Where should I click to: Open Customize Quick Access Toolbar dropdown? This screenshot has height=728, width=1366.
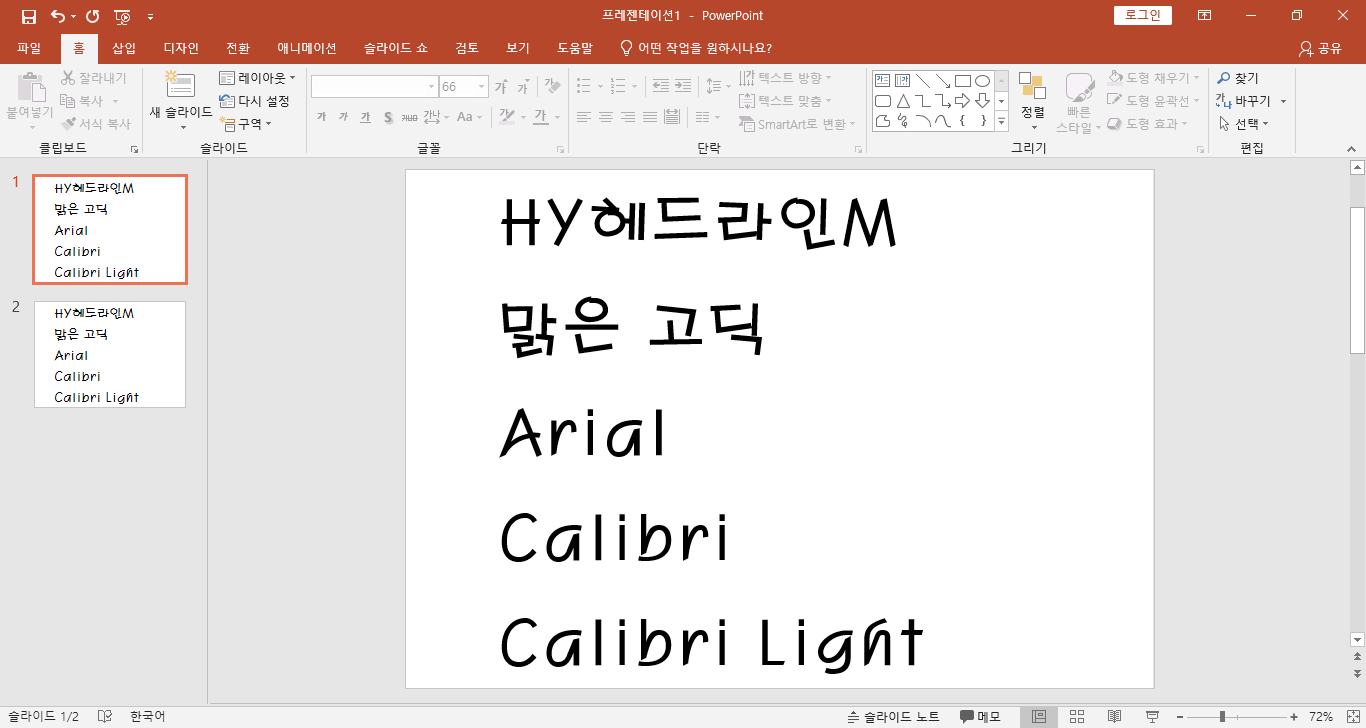[150, 16]
